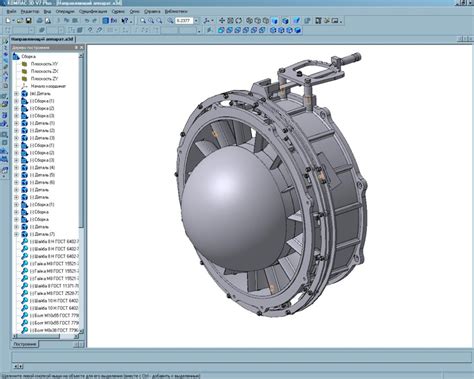
Task: Expand the Деталь (6) node
Action: pos(16,182)
